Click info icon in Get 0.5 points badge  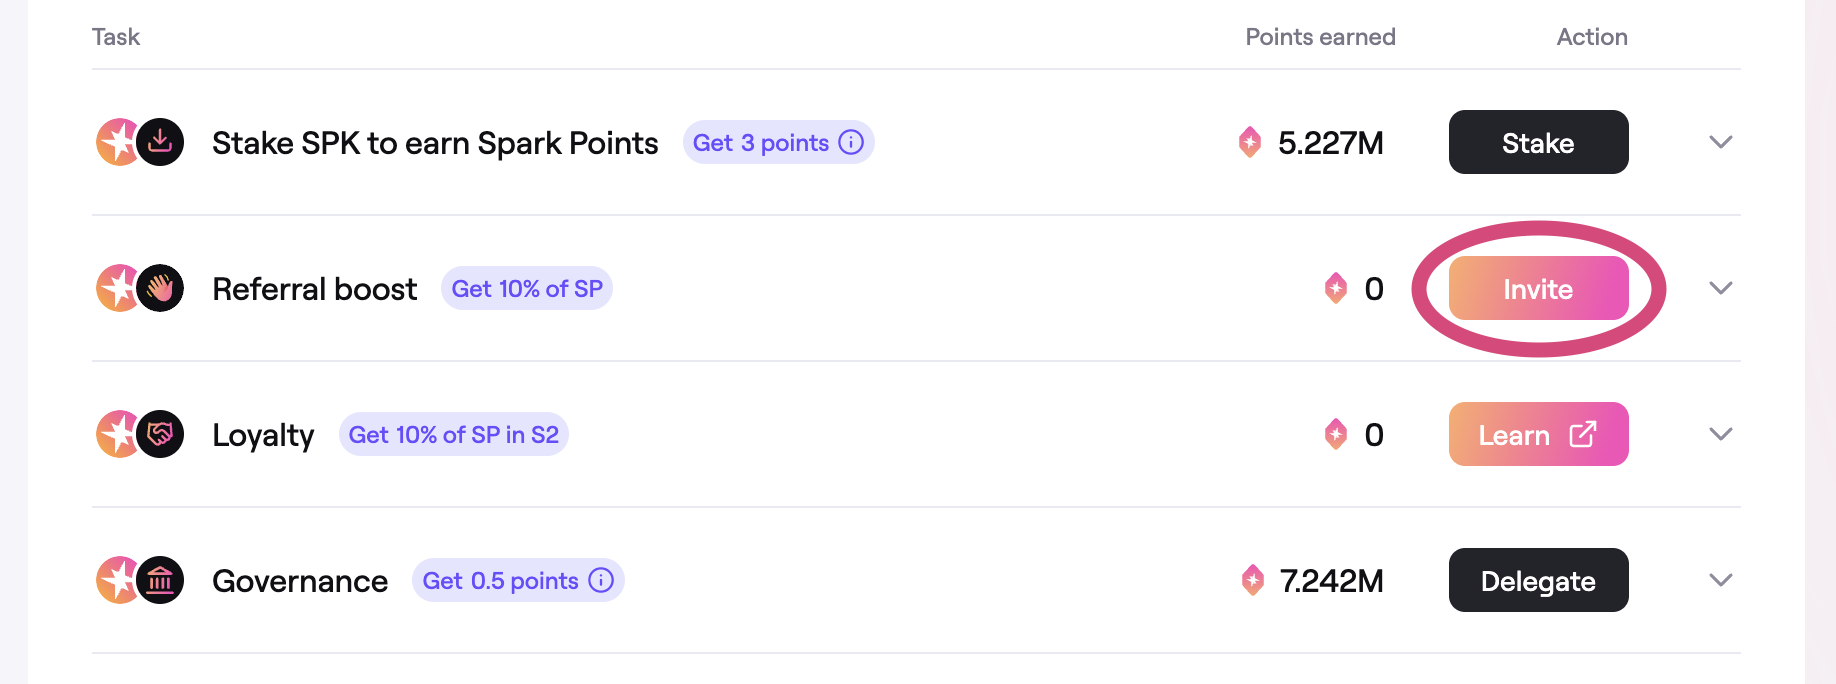pos(601,580)
